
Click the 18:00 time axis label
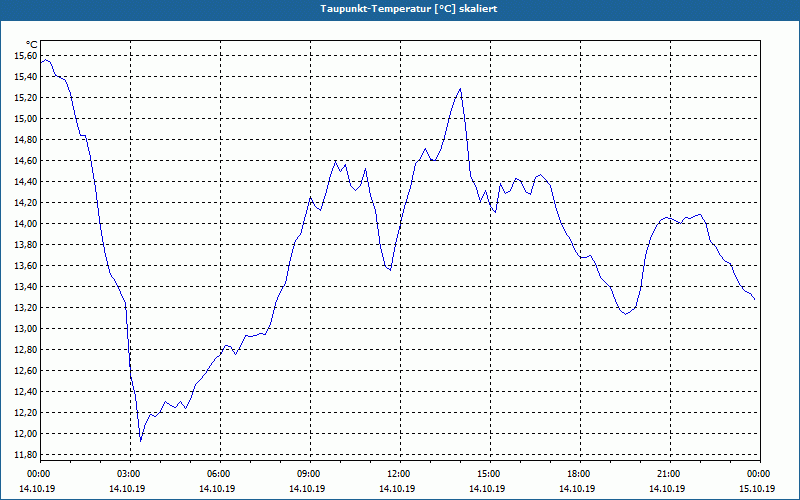coord(580,474)
